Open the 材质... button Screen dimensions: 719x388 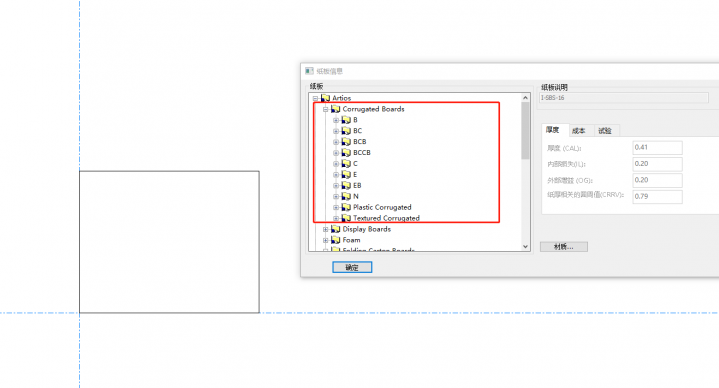[x=564, y=247]
